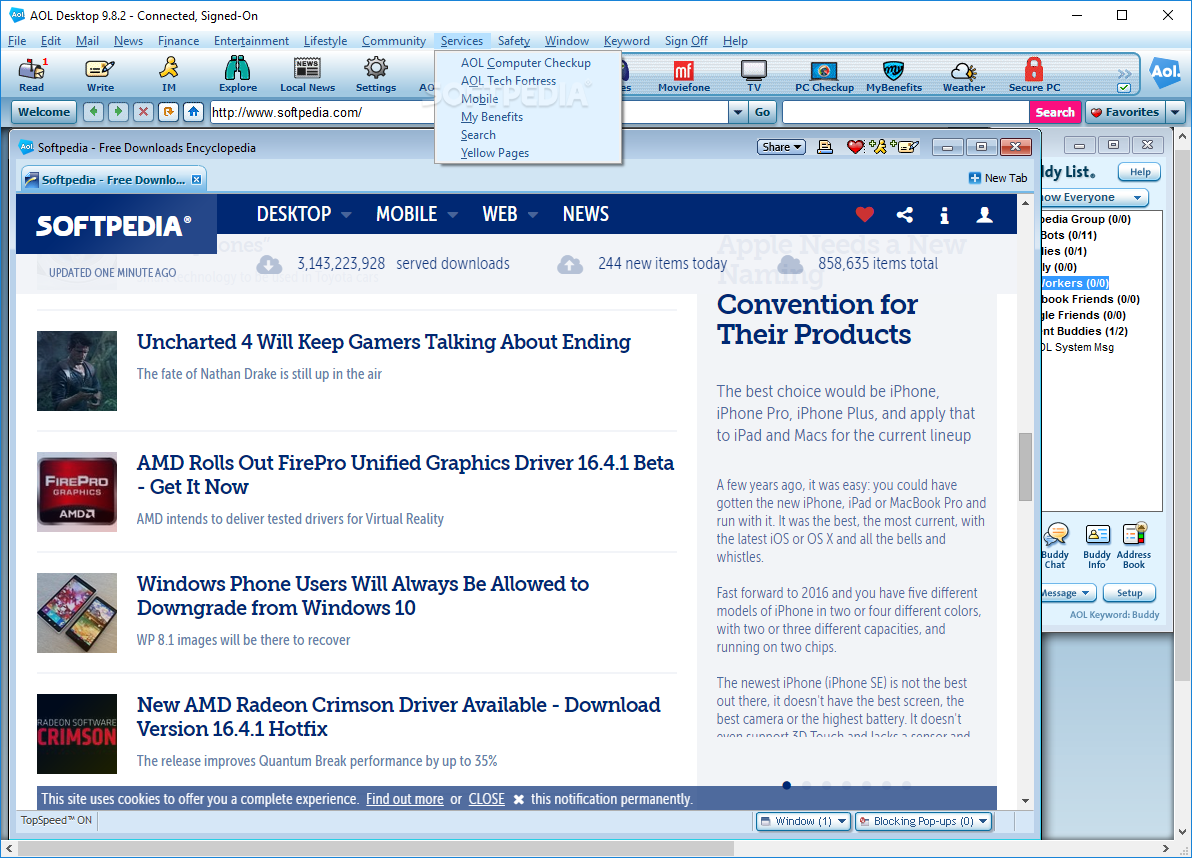Open the IM running man icon
Screen dimensions: 1192x858
click(169, 74)
